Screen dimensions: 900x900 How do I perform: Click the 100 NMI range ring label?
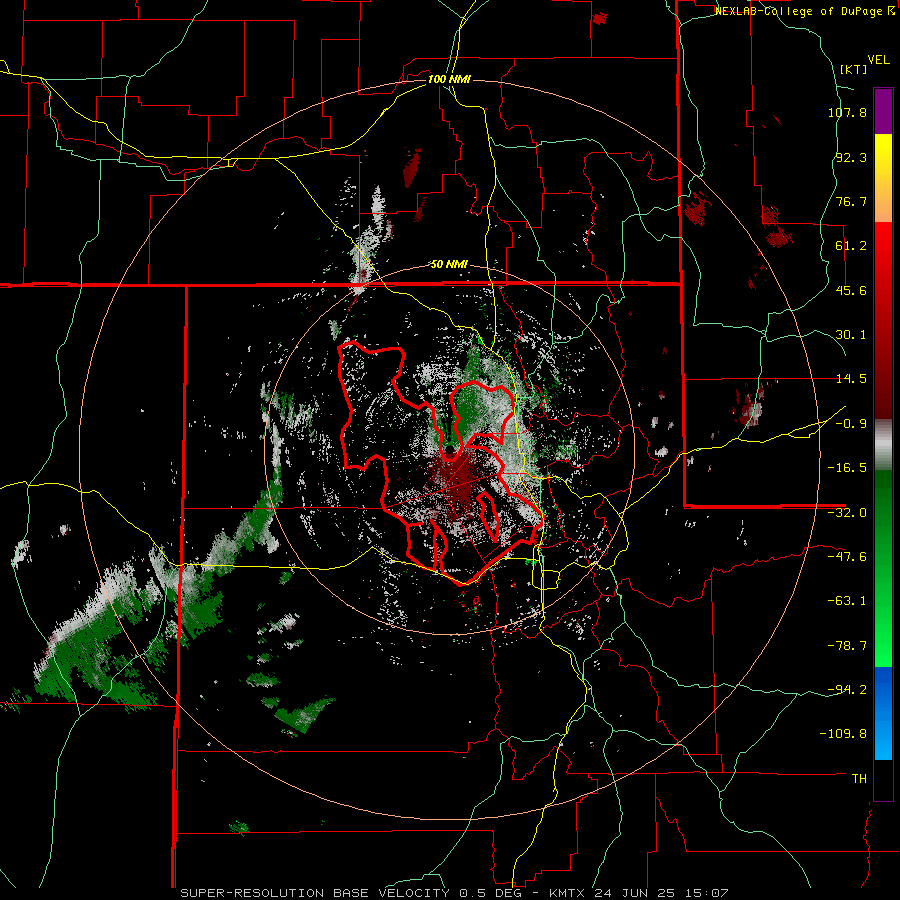click(x=449, y=79)
